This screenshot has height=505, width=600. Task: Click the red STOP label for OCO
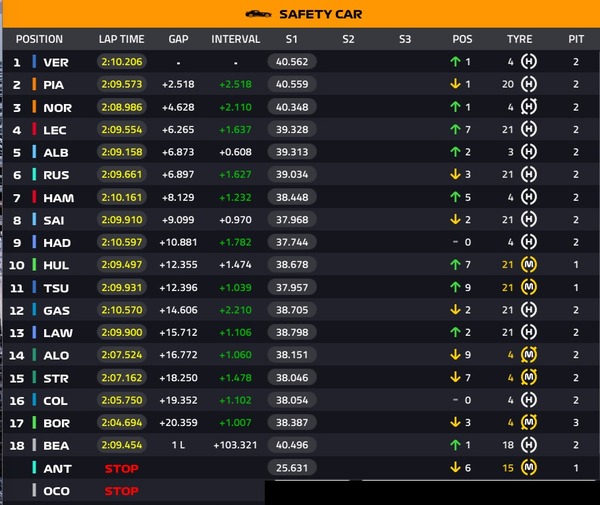pos(122,491)
